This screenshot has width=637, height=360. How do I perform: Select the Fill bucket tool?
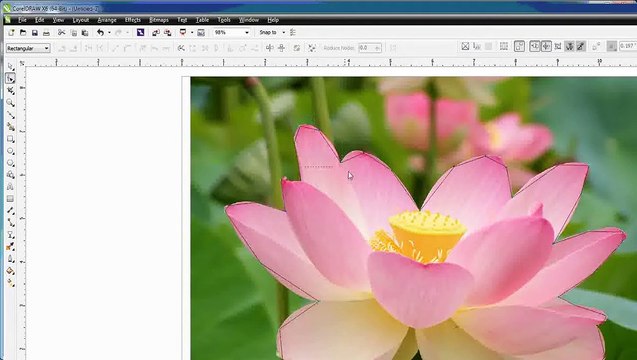point(11,271)
